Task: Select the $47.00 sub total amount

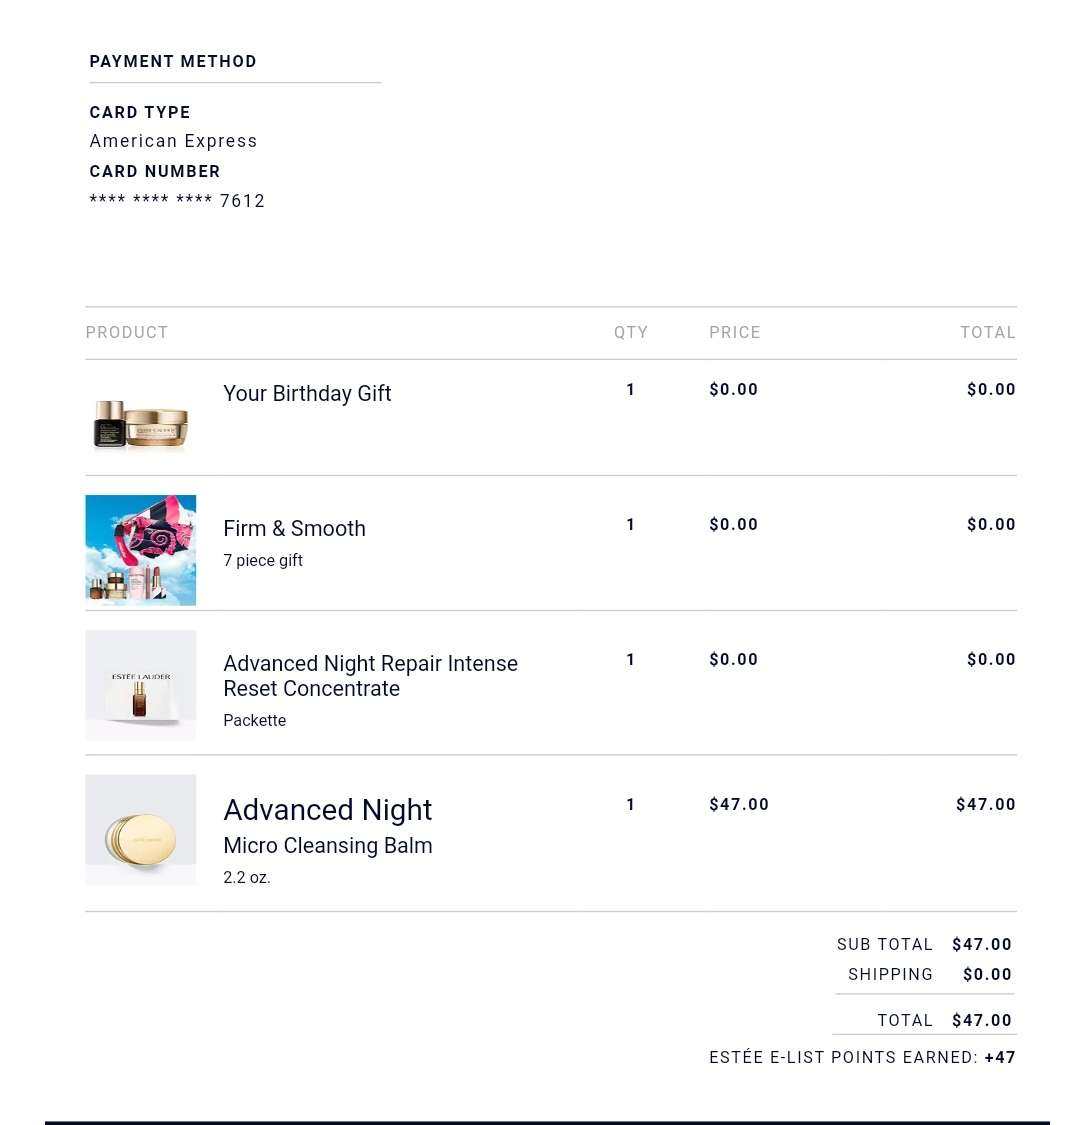Action: coord(982,944)
